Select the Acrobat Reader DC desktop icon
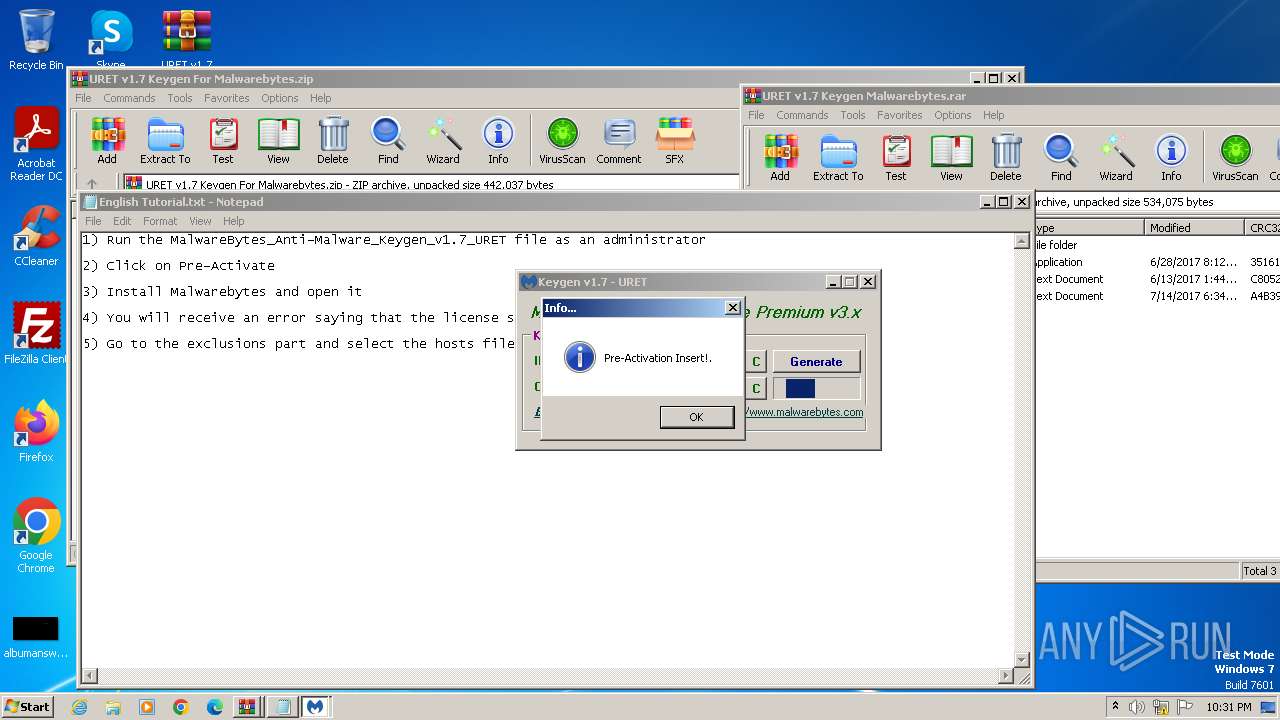The height and width of the screenshot is (720, 1280). pyautogui.click(x=36, y=145)
